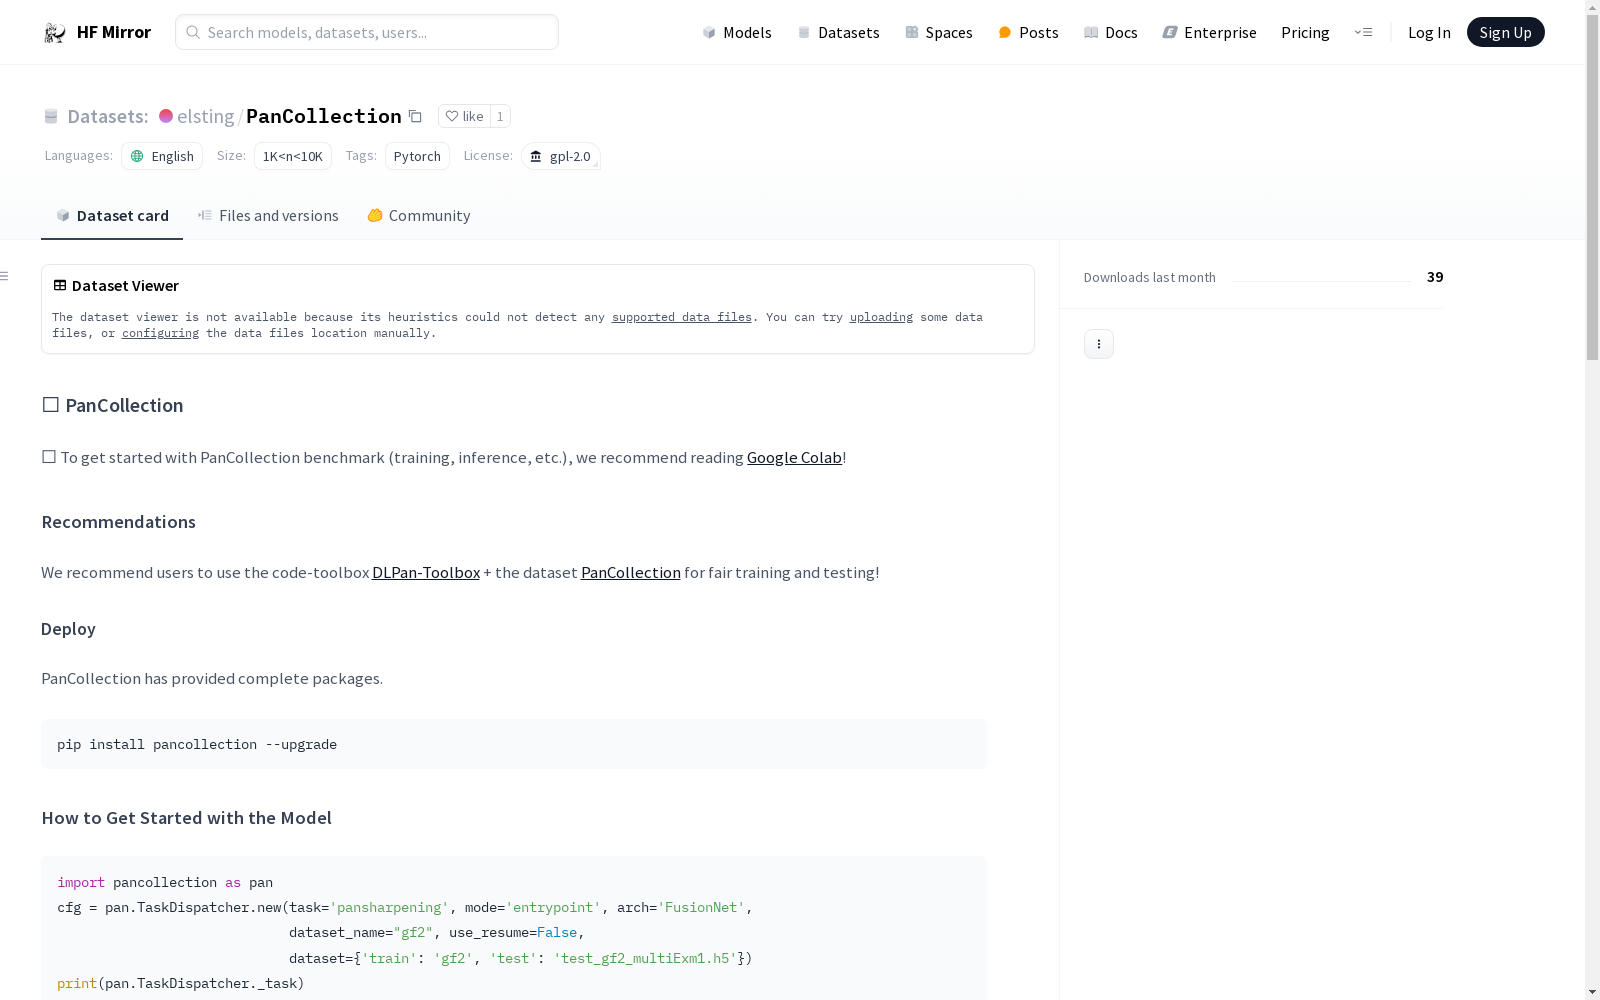Open the three-dot options menu in sidebar
The height and width of the screenshot is (1000, 1600).
pos(1099,344)
